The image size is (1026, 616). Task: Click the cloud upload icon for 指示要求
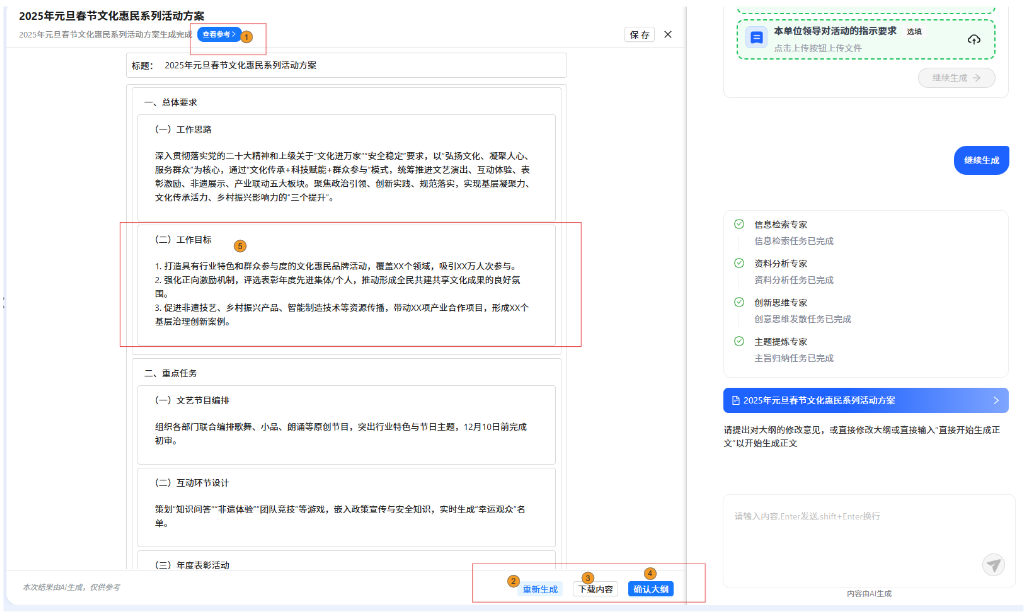(974, 39)
